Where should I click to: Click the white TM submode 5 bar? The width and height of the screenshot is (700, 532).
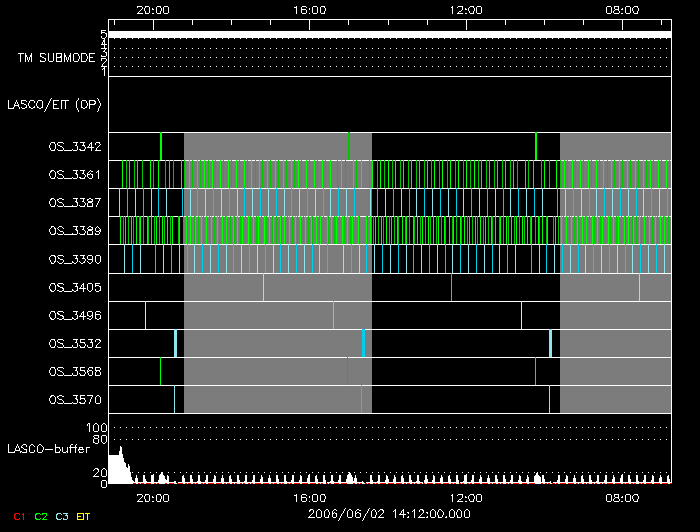click(390, 35)
